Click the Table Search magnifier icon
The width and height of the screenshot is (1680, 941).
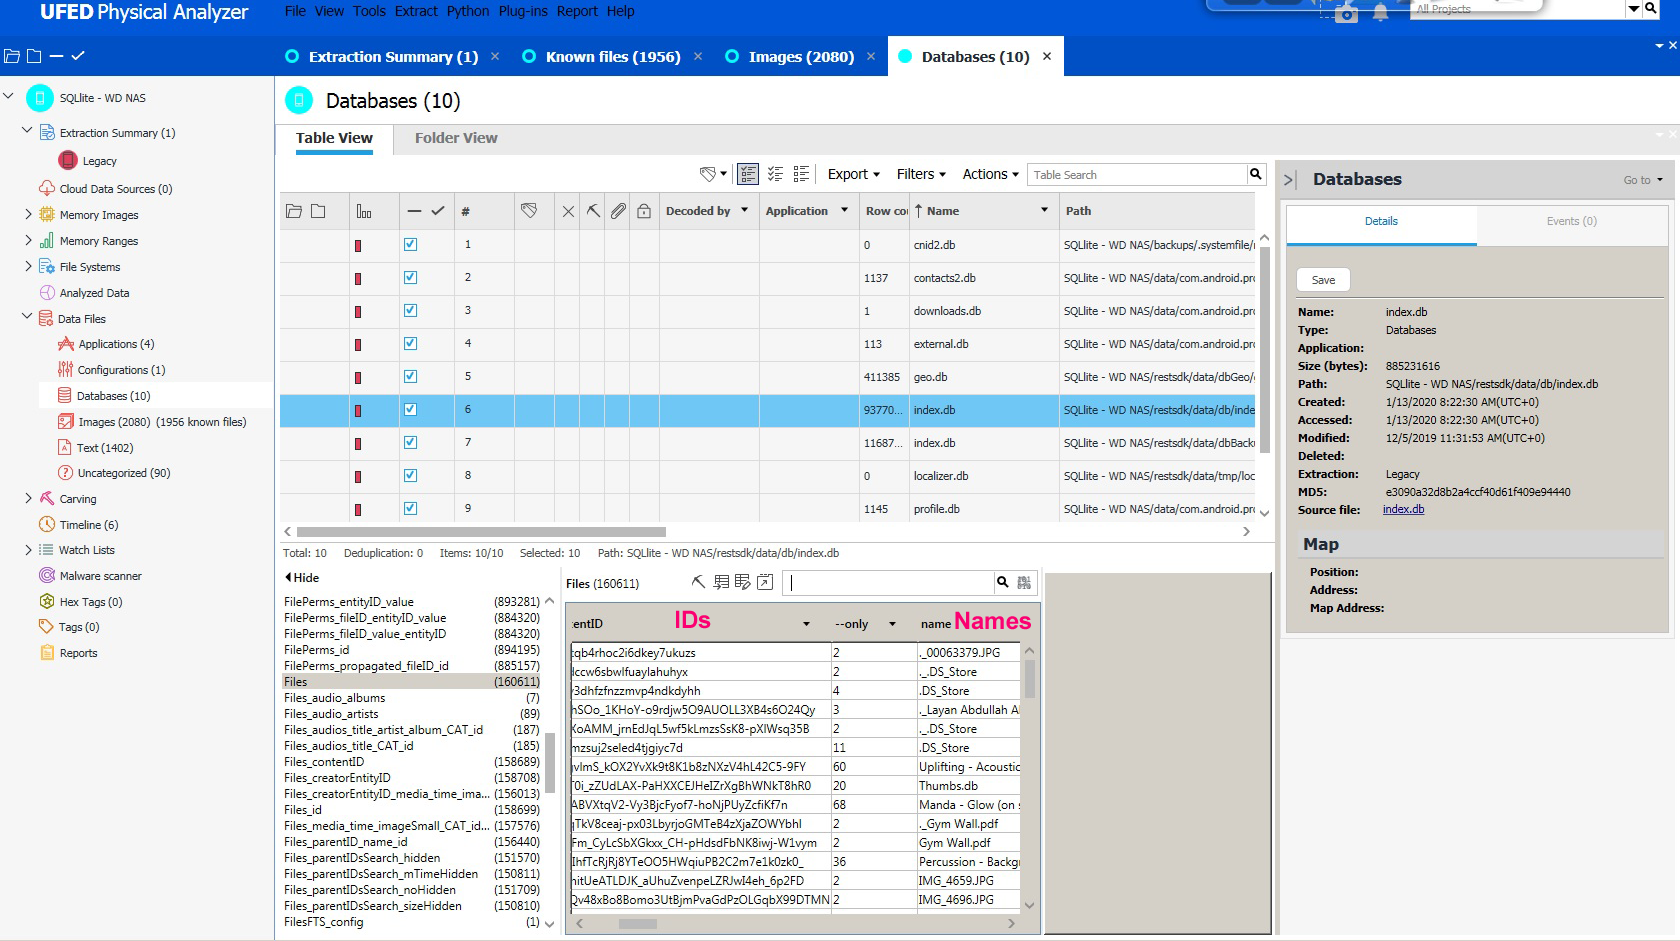click(x=1255, y=174)
